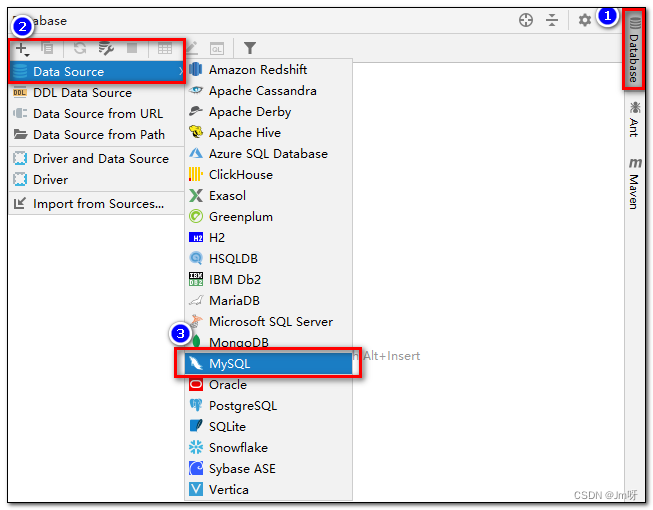The image size is (653, 510).
Task: Click the edit pencil toolbar icon
Action: (191, 48)
